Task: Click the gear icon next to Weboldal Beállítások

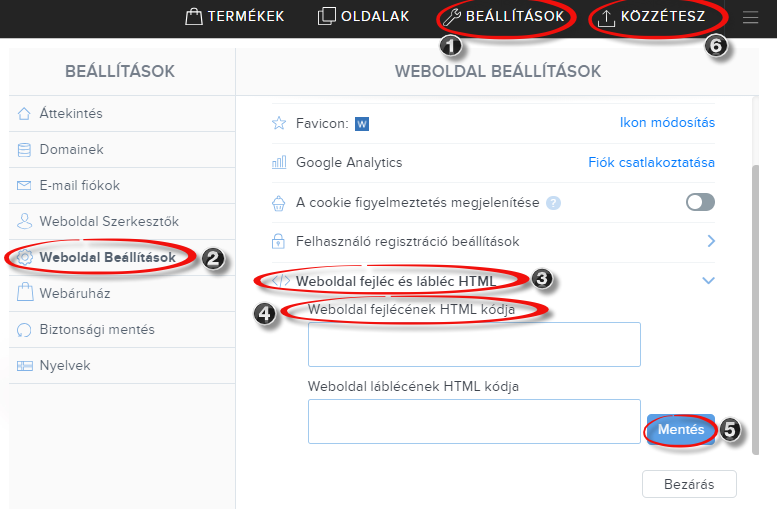Action: 24,257
